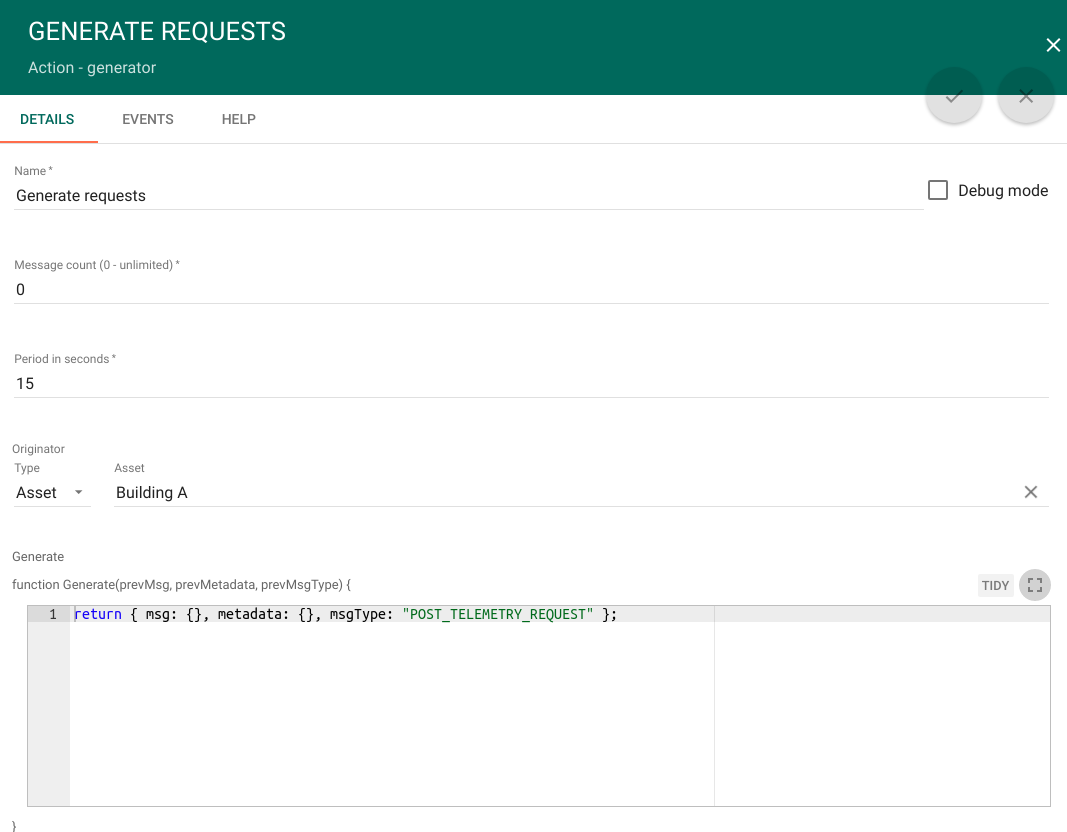Expand the code editor to fullscreen

click(1035, 585)
